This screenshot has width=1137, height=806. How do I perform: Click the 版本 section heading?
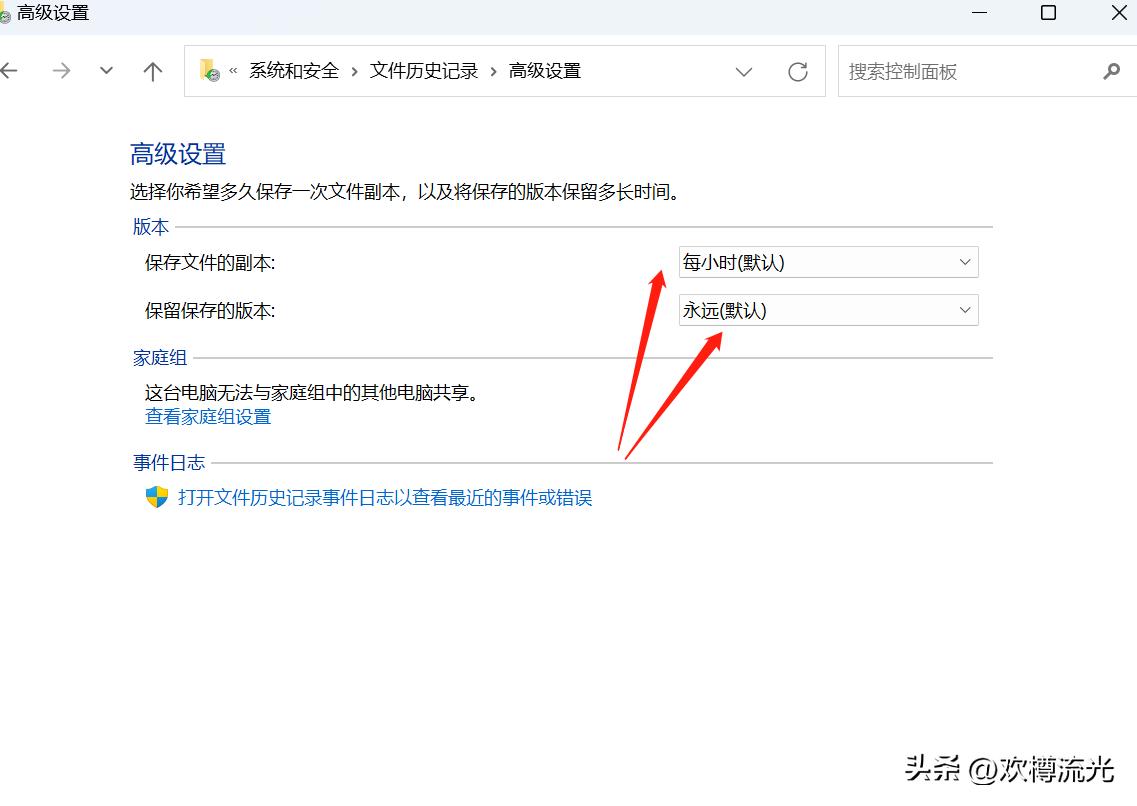[150, 227]
